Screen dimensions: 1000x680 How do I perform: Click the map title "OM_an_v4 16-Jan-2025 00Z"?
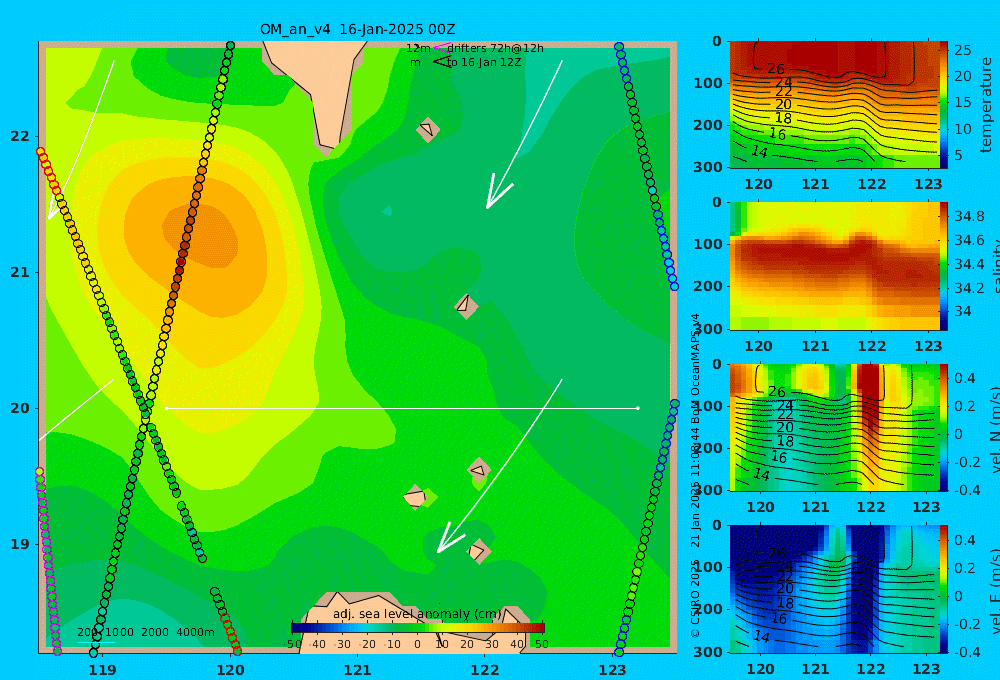pyautogui.click(x=357, y=29)
